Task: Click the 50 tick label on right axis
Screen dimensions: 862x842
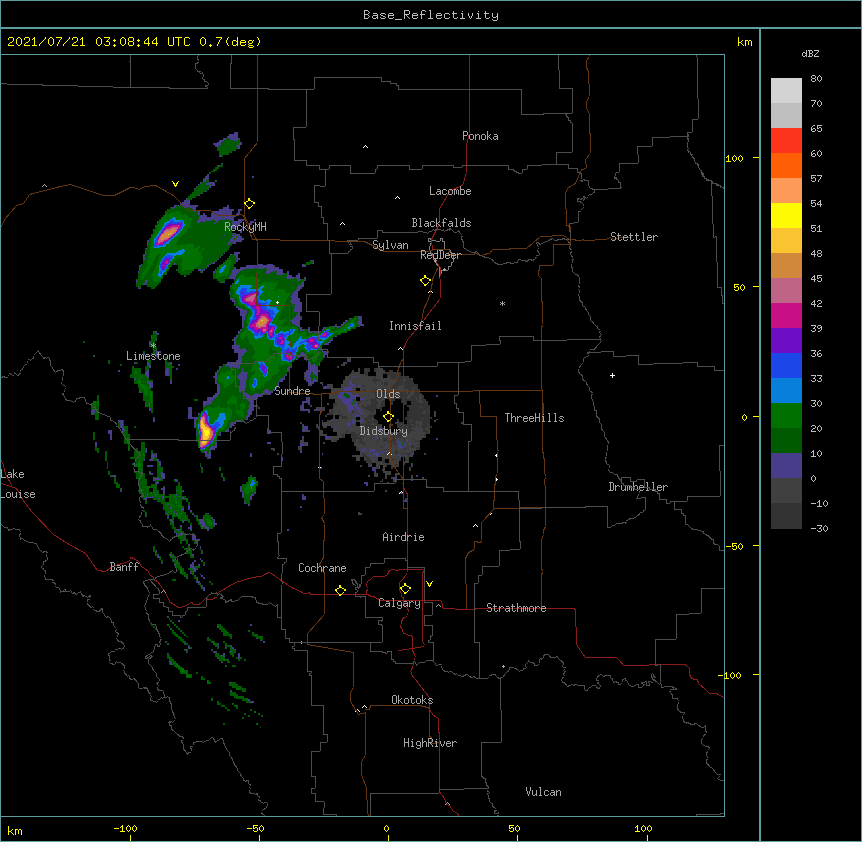Action: point(739,287)
